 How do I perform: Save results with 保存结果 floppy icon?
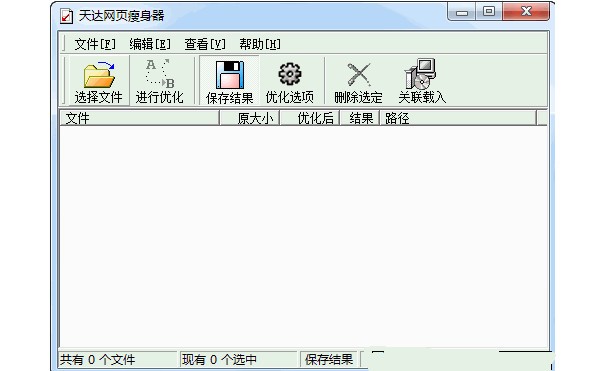point(230,75)
